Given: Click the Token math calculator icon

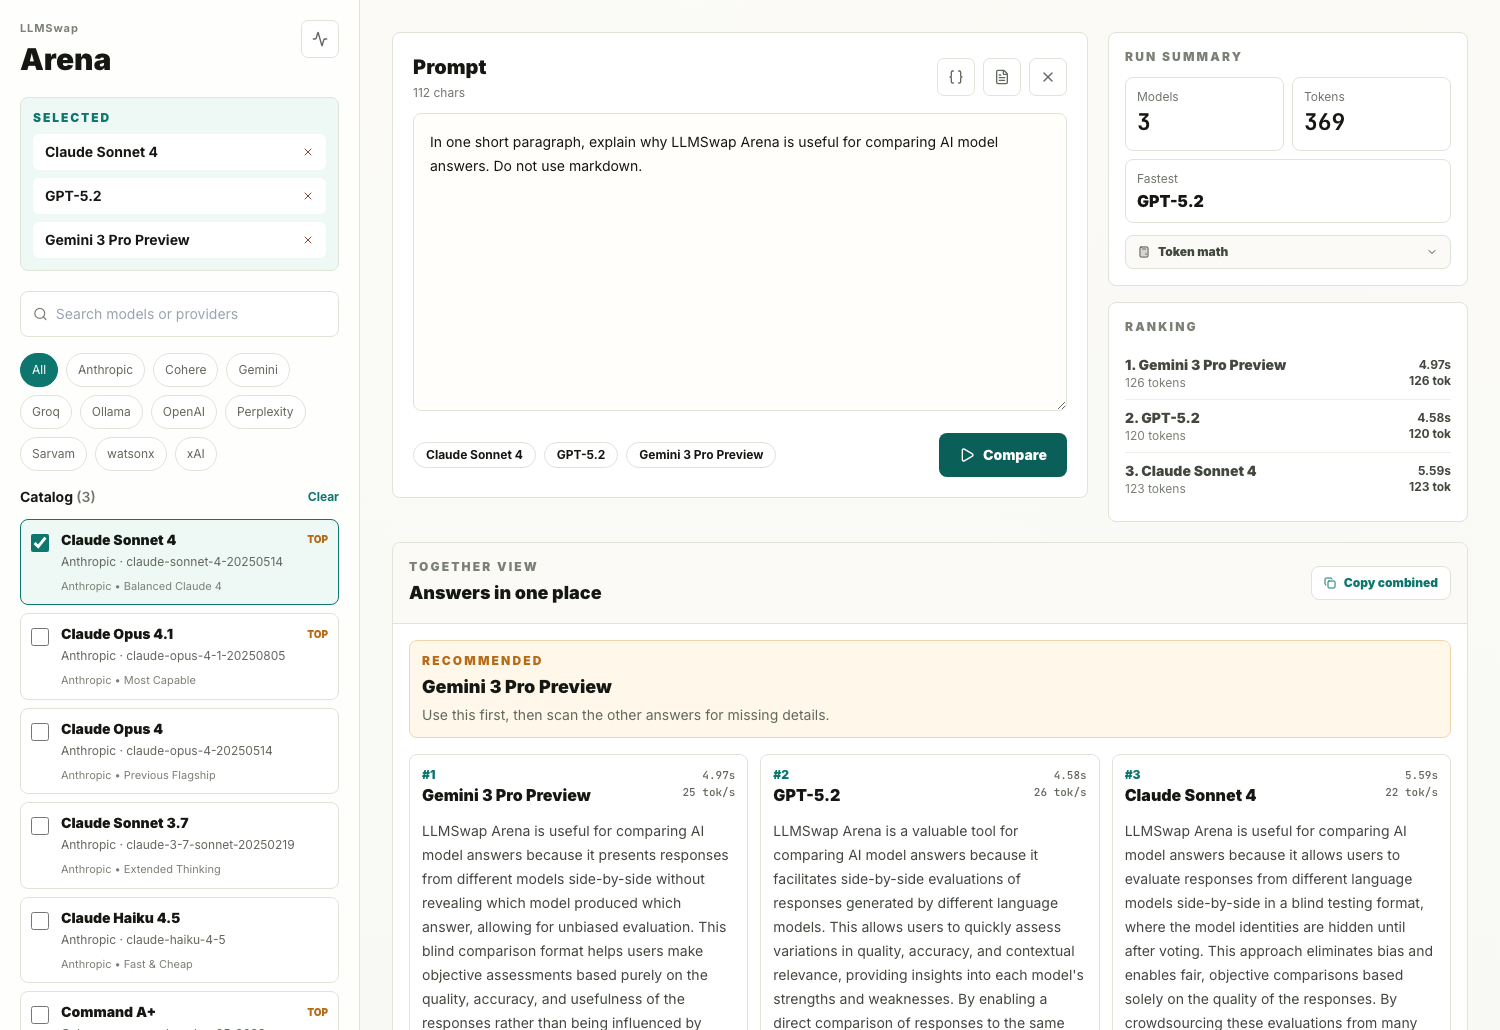Looking at the screenshot, I should click(x=1144, y=252).
